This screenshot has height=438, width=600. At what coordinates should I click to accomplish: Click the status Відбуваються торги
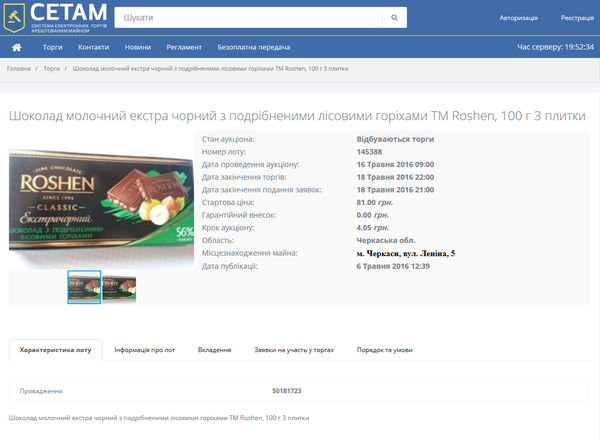point(395,139)
